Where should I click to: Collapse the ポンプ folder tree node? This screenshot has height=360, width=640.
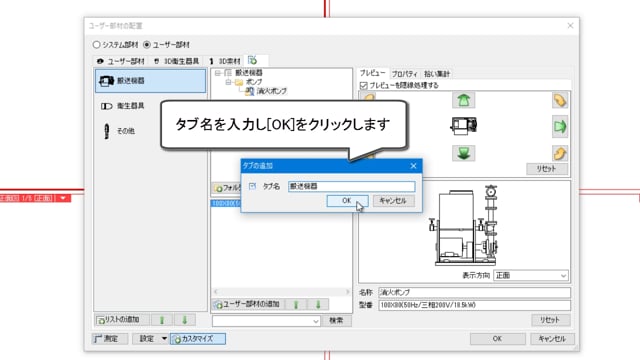229,82
